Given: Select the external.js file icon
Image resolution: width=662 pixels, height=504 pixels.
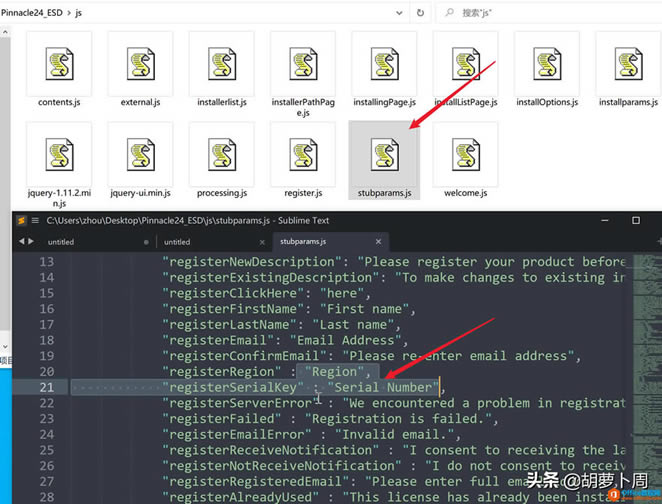Looking at the screenshot, I should [x=141, y=64].
